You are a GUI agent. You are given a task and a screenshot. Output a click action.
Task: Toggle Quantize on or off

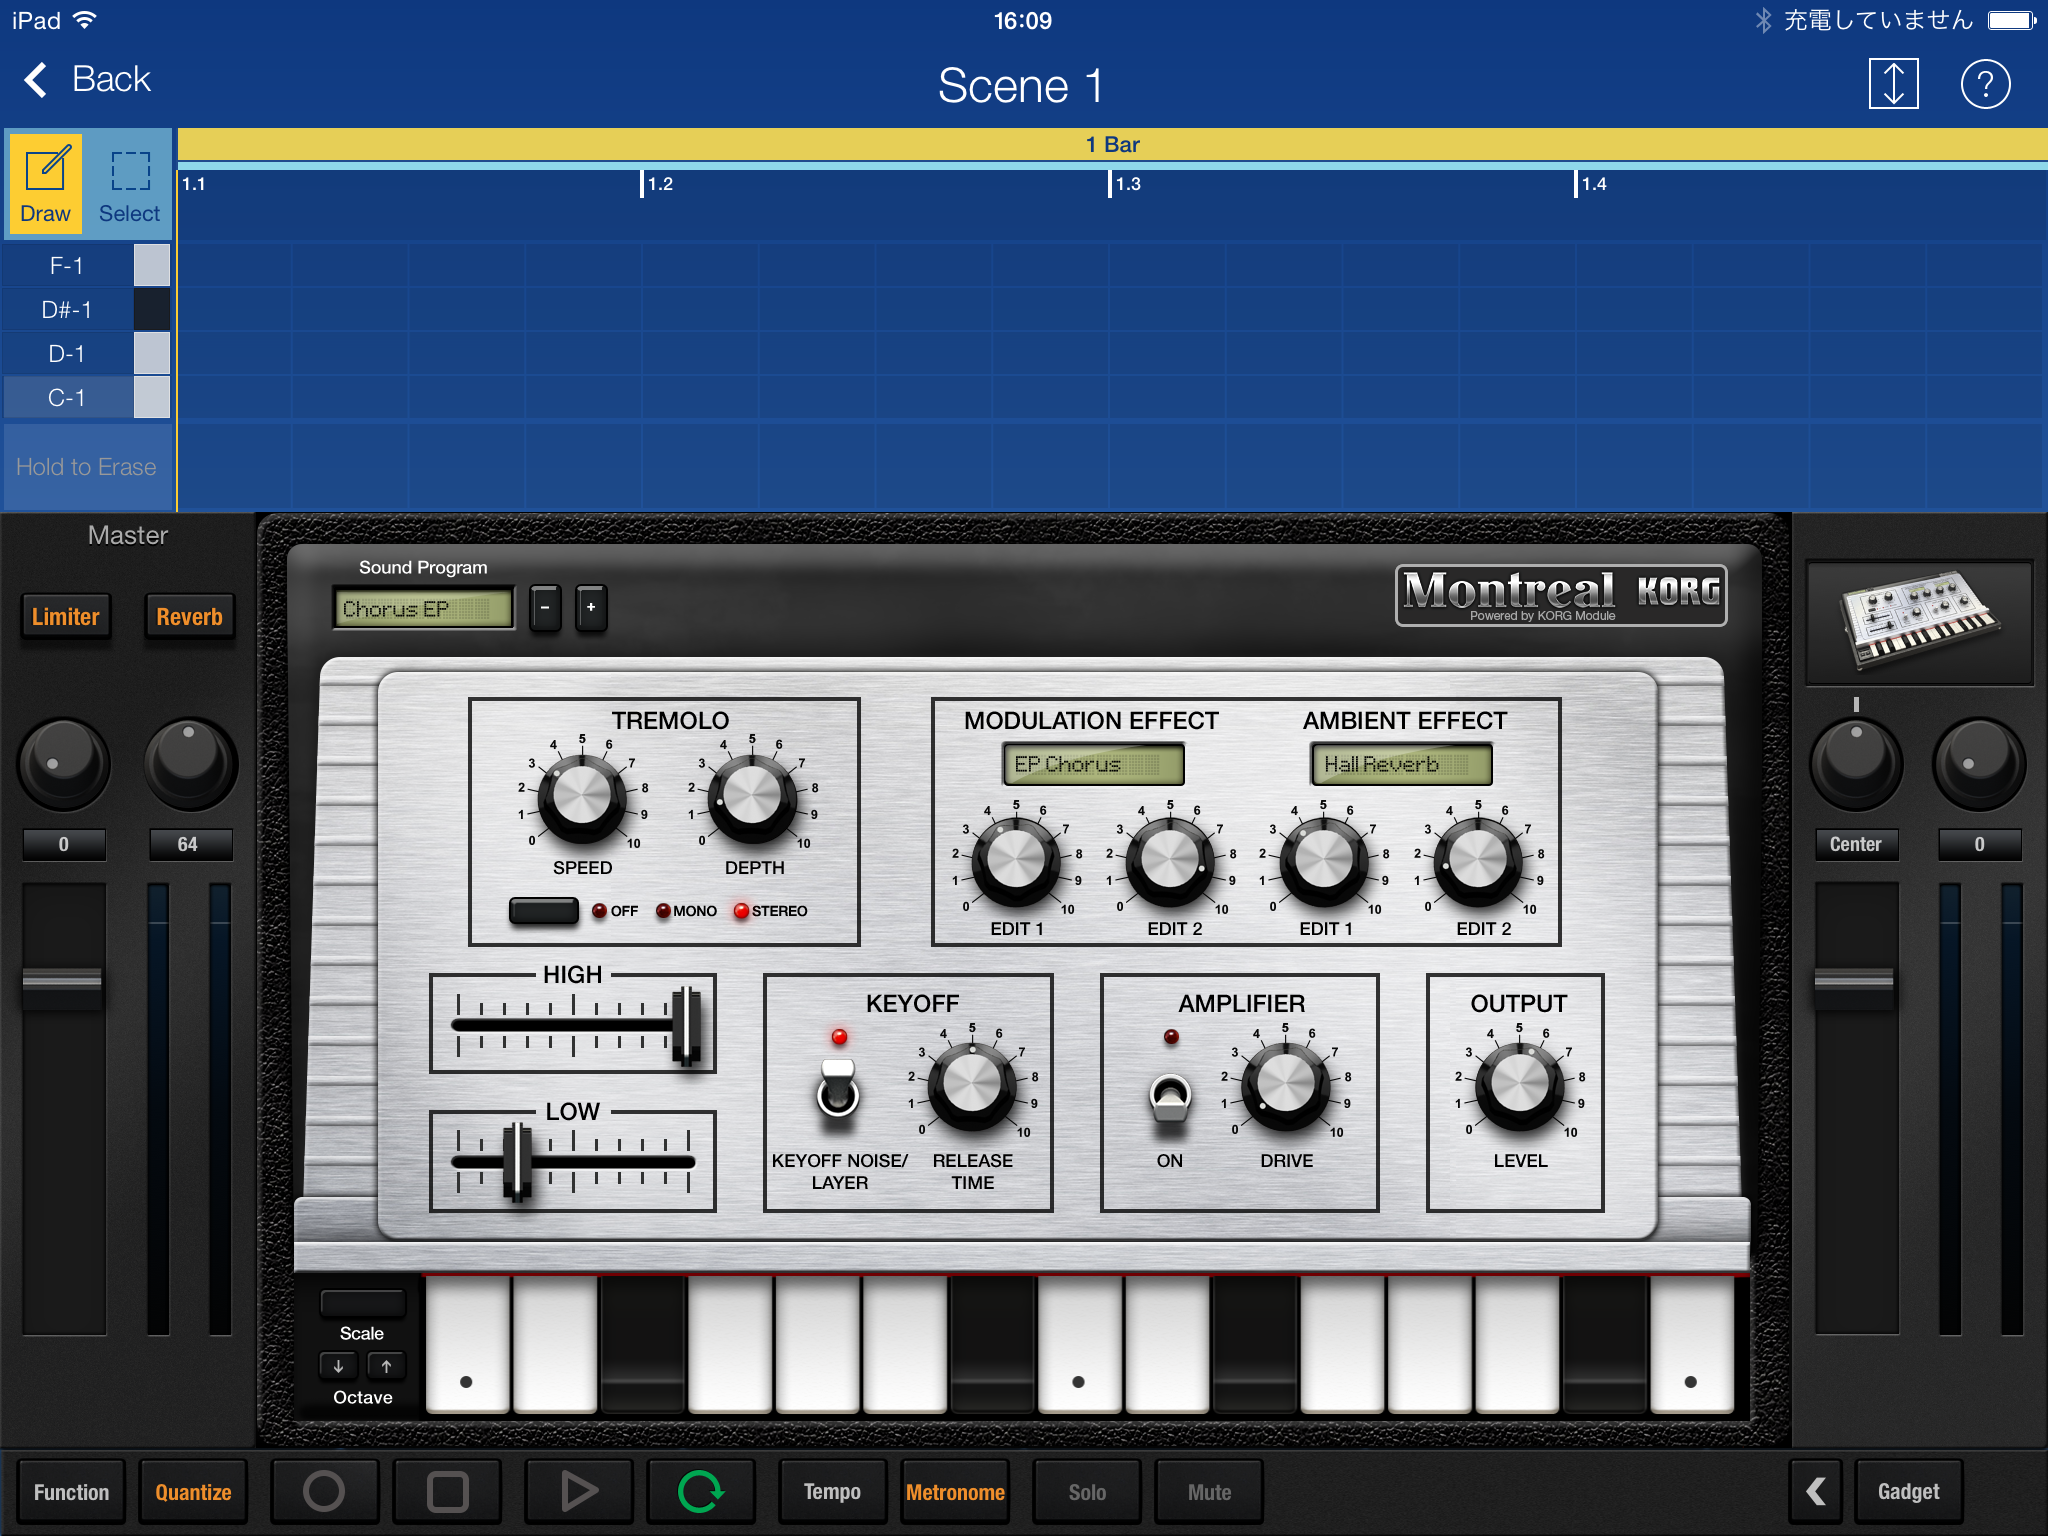[193, 1491]
